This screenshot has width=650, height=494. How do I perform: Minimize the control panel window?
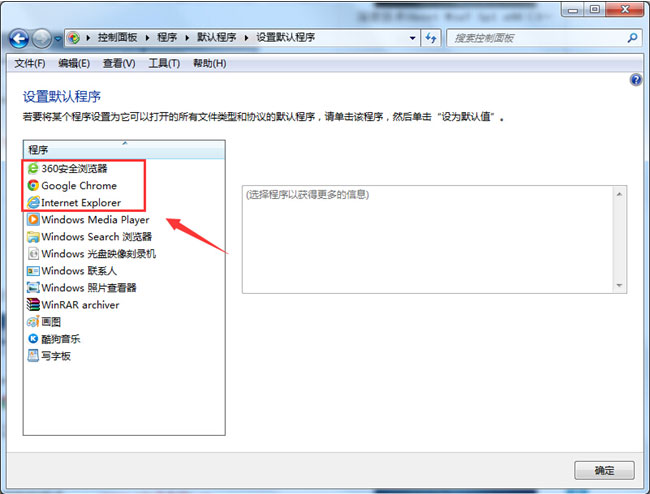tap(572, 9)
